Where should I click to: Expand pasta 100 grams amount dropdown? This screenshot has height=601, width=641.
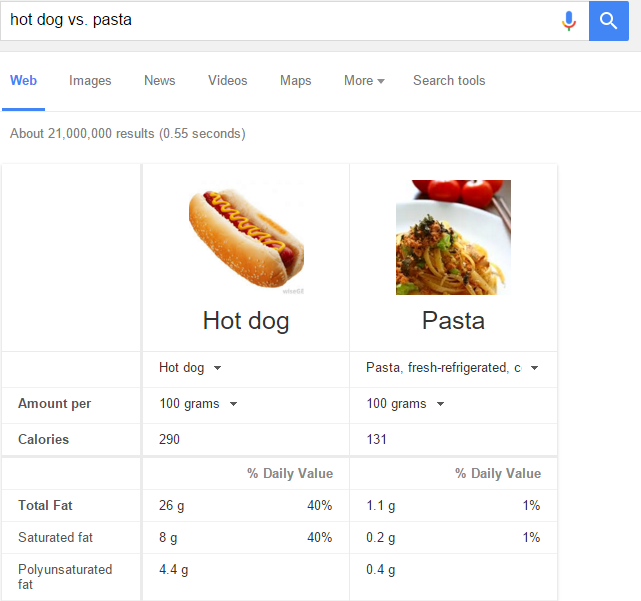[405, 404]
